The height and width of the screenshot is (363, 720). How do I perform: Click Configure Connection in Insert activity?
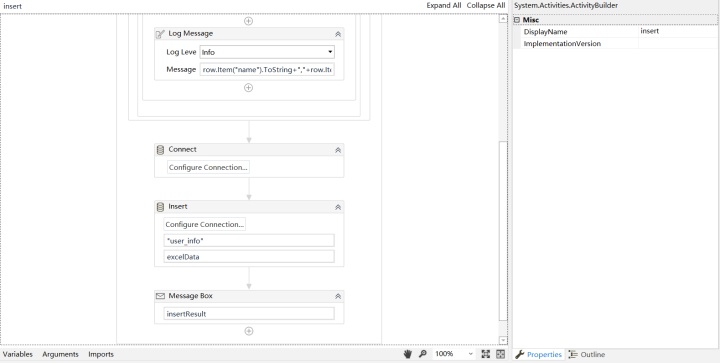(205, 224)
